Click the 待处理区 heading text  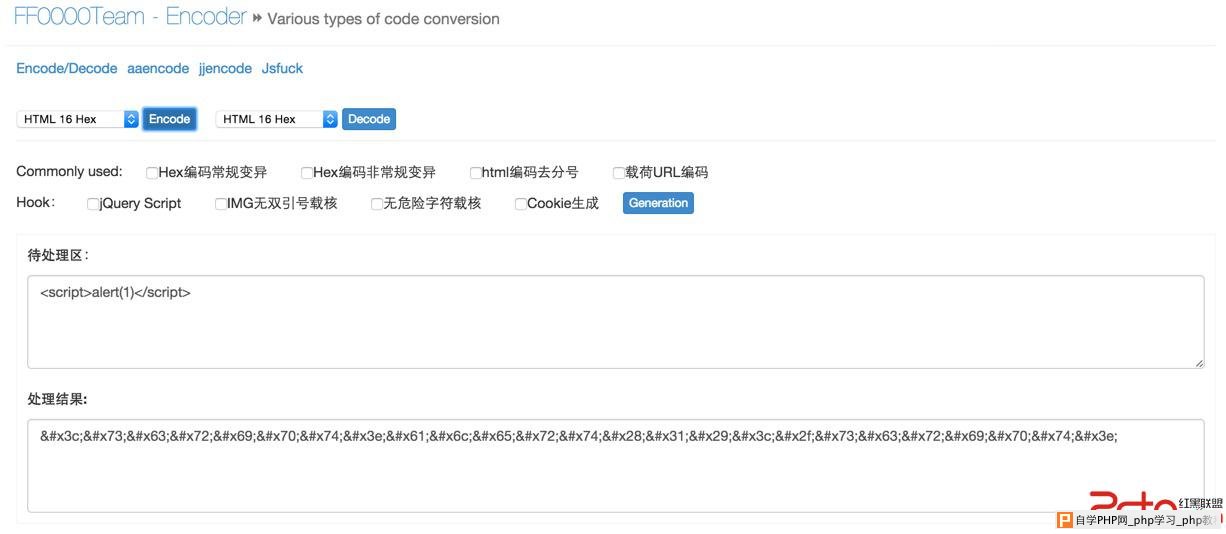pos(58,255)
